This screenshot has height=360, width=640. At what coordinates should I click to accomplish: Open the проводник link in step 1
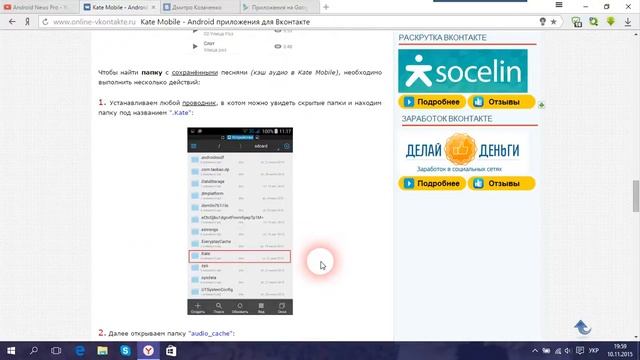(x=199, y=103)
